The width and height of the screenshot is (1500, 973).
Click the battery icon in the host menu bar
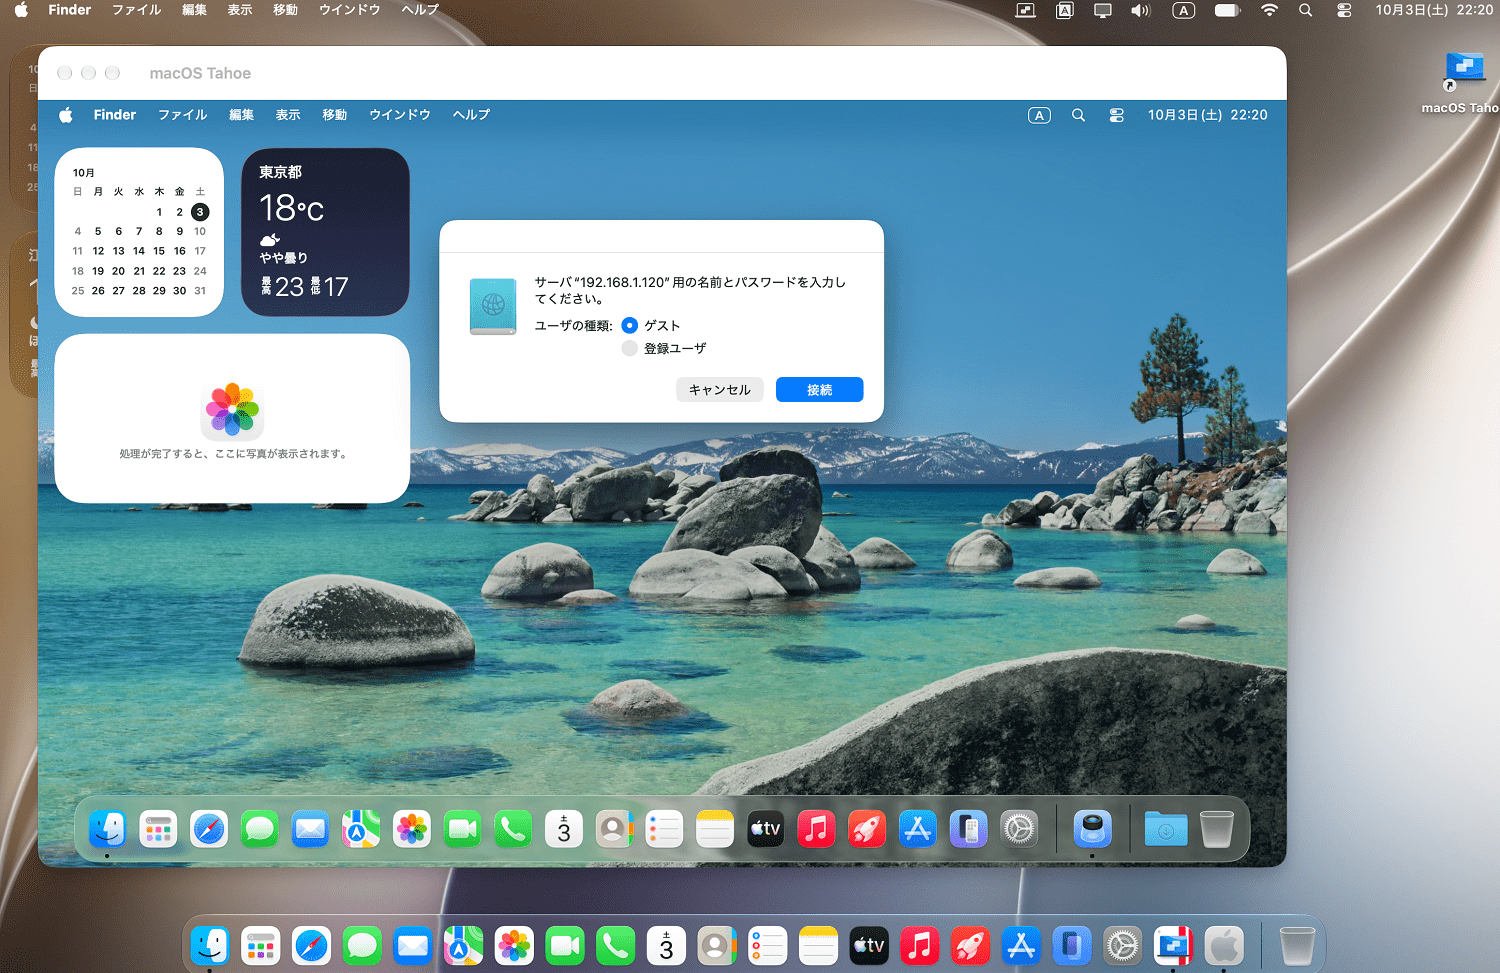[1227, 10]
